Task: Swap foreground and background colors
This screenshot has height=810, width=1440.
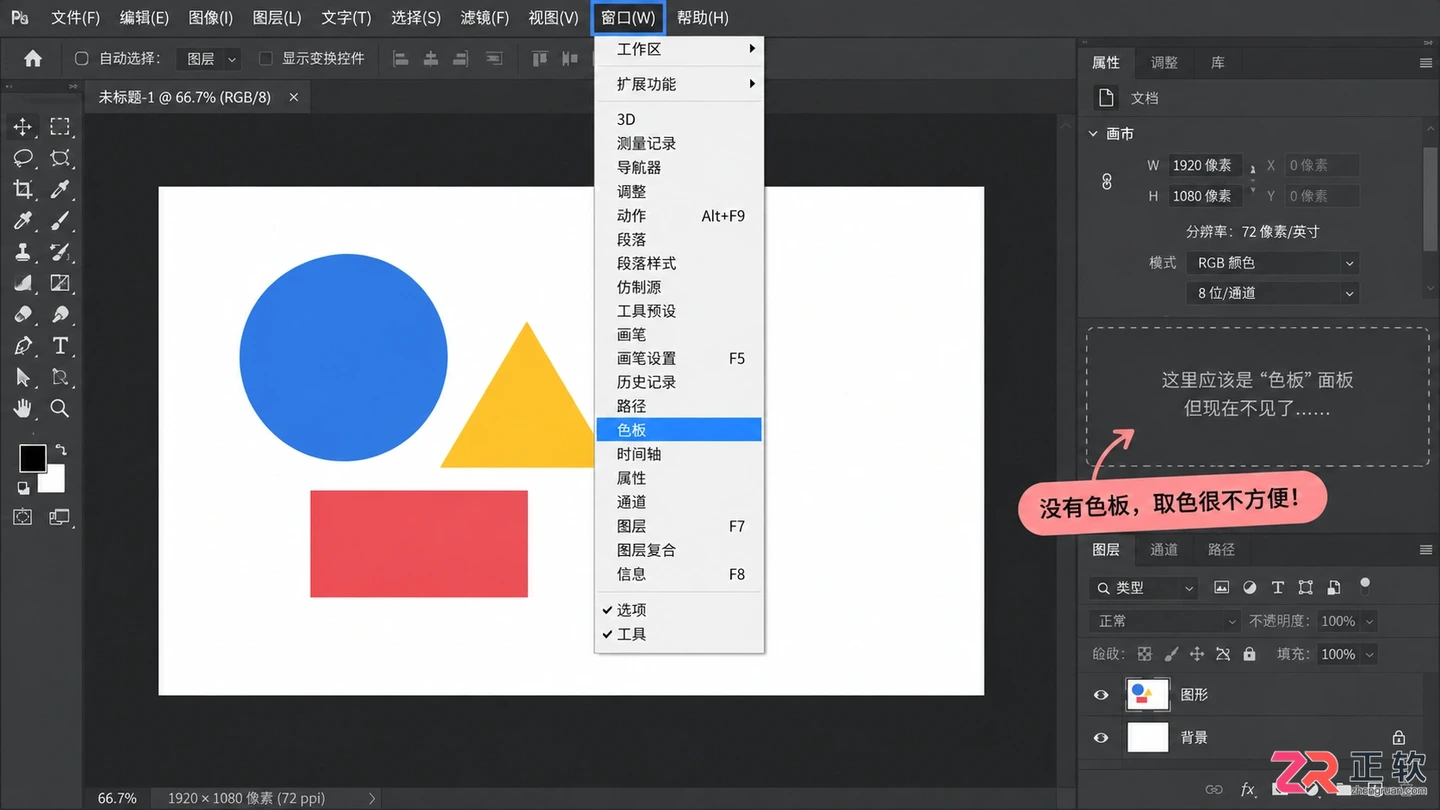Action: pos(61,450)
